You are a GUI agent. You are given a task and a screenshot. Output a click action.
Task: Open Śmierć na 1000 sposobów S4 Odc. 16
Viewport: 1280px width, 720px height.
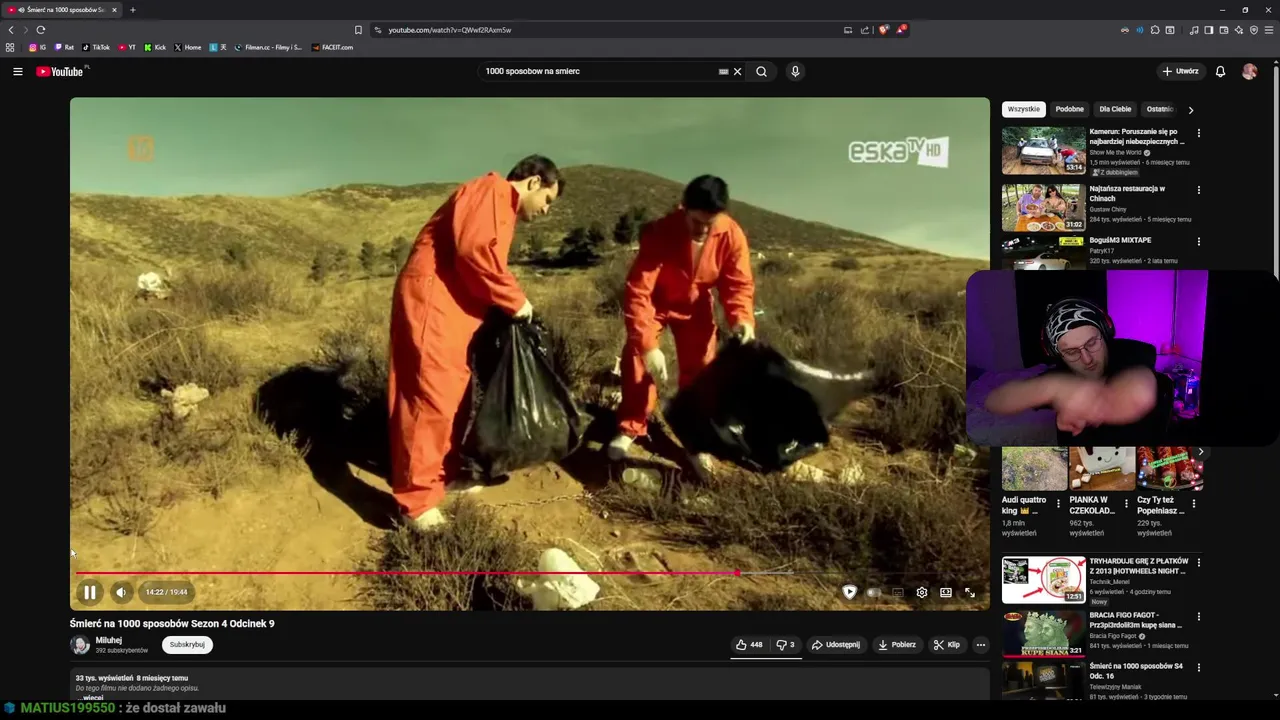(1136, 671)
